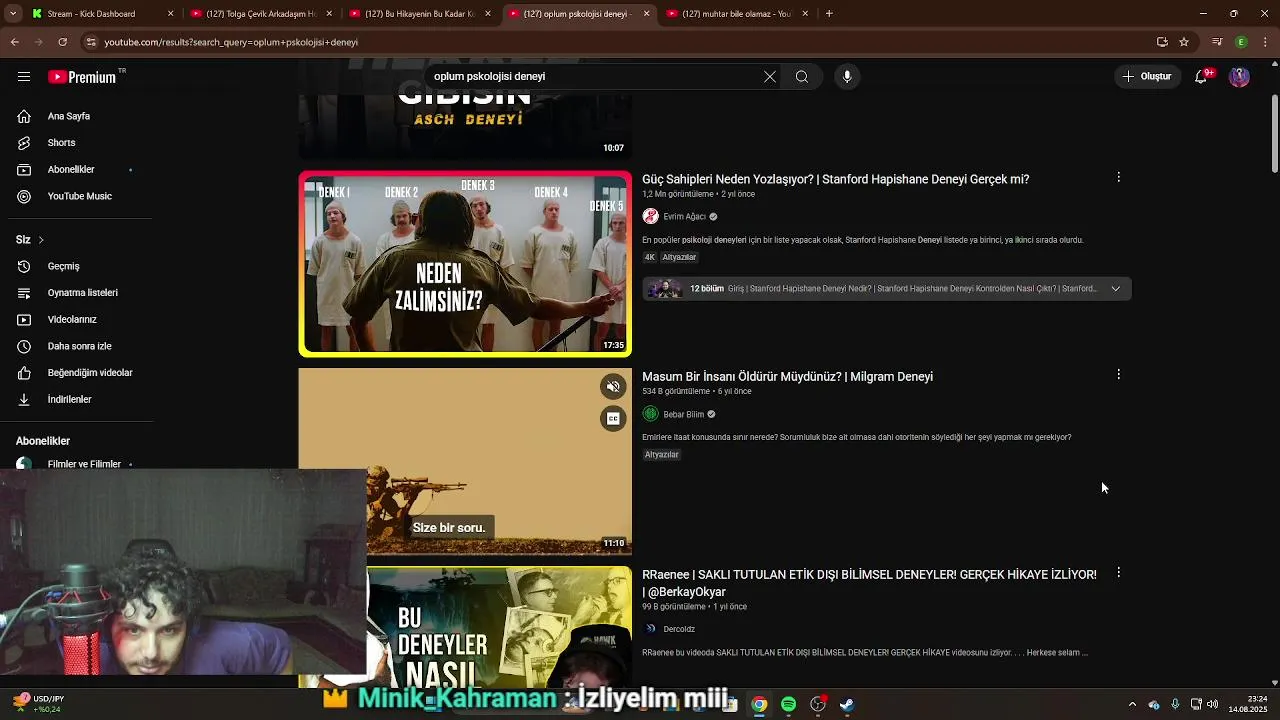Open options menu for RRaenee video
1280x720 pixels.
click(1118, 573)
